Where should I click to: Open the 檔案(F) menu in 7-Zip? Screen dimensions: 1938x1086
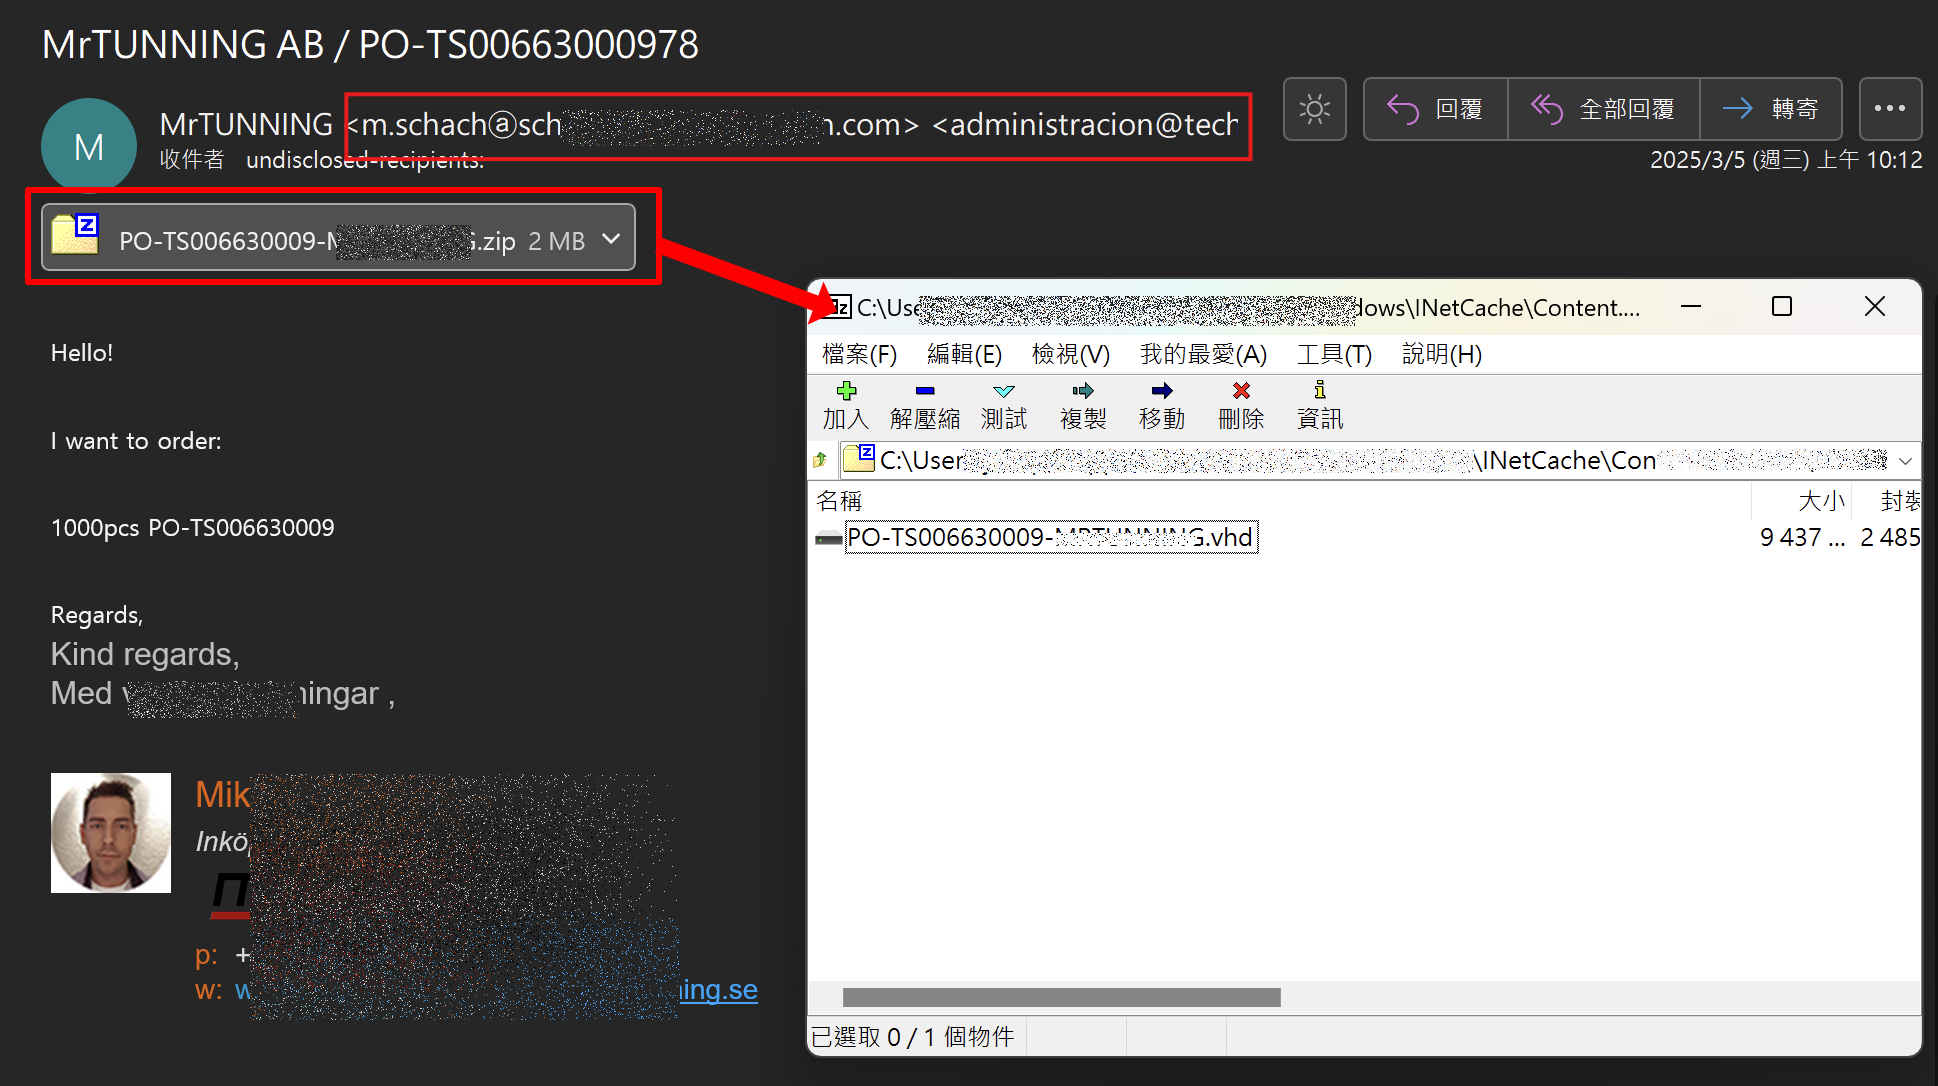coord(859,354)
